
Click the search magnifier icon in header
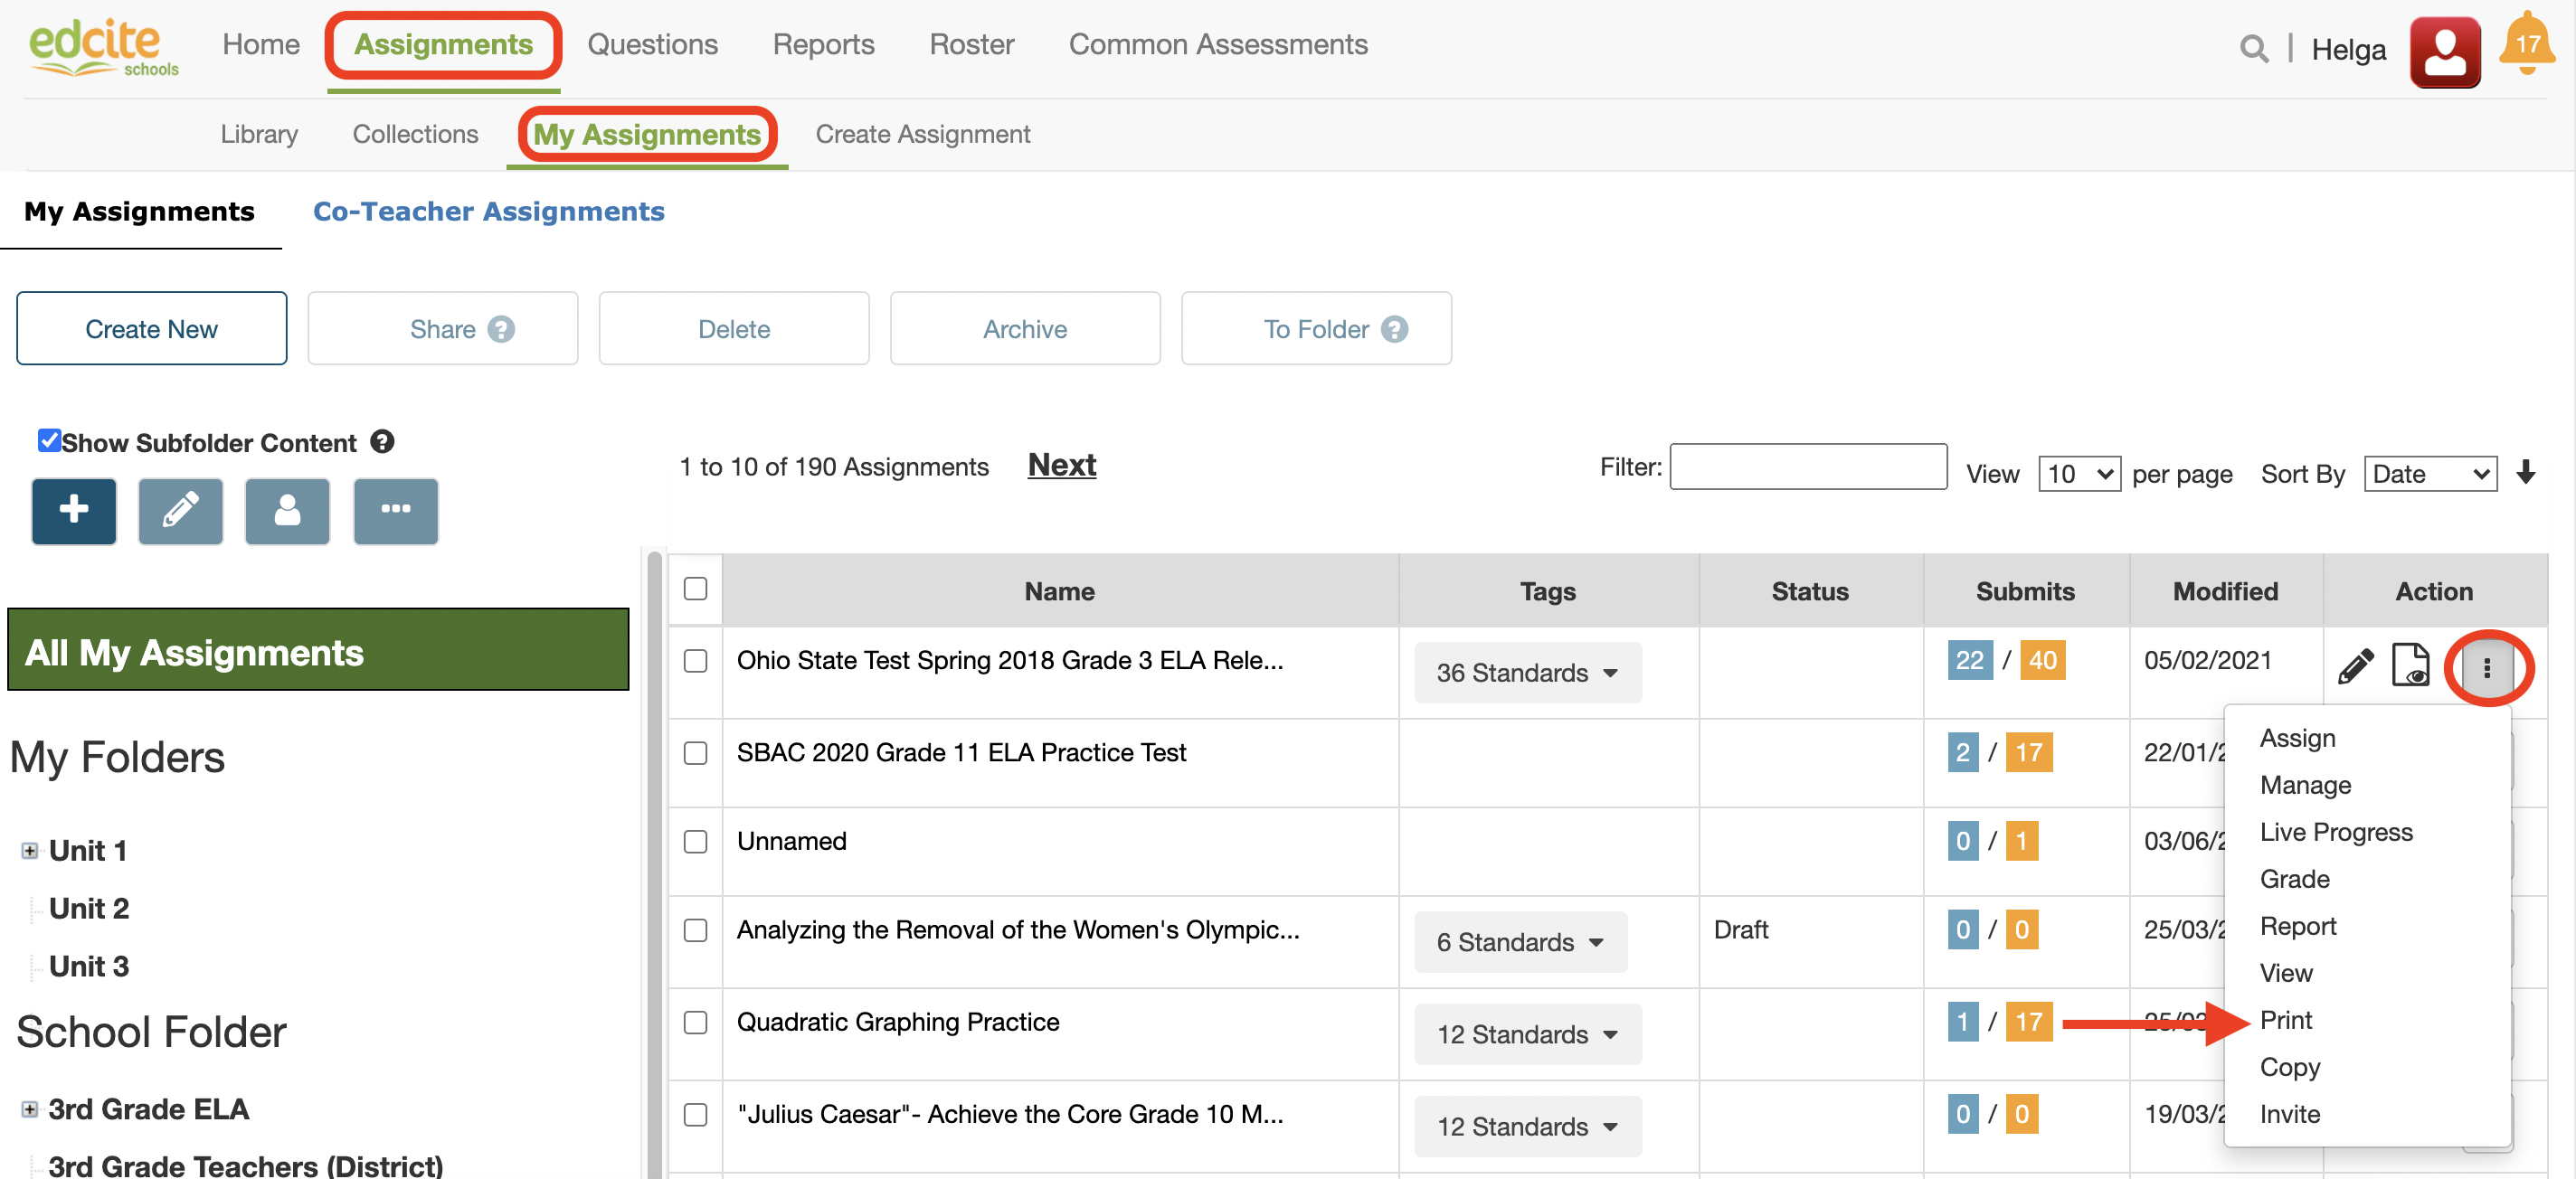point(2253,48)
